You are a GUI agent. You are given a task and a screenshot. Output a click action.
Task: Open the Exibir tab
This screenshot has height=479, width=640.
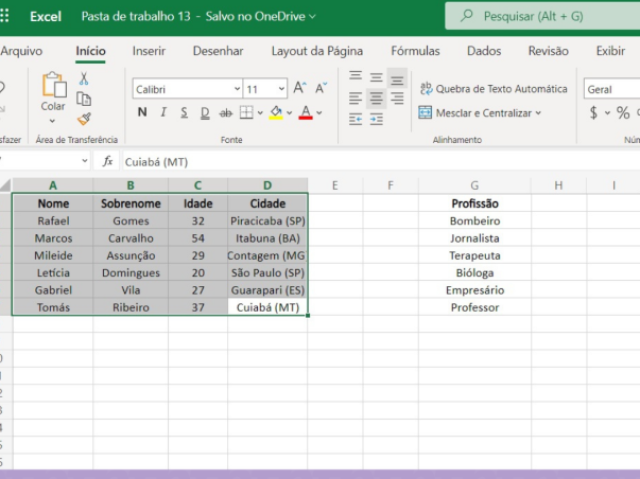click(611, 51)
